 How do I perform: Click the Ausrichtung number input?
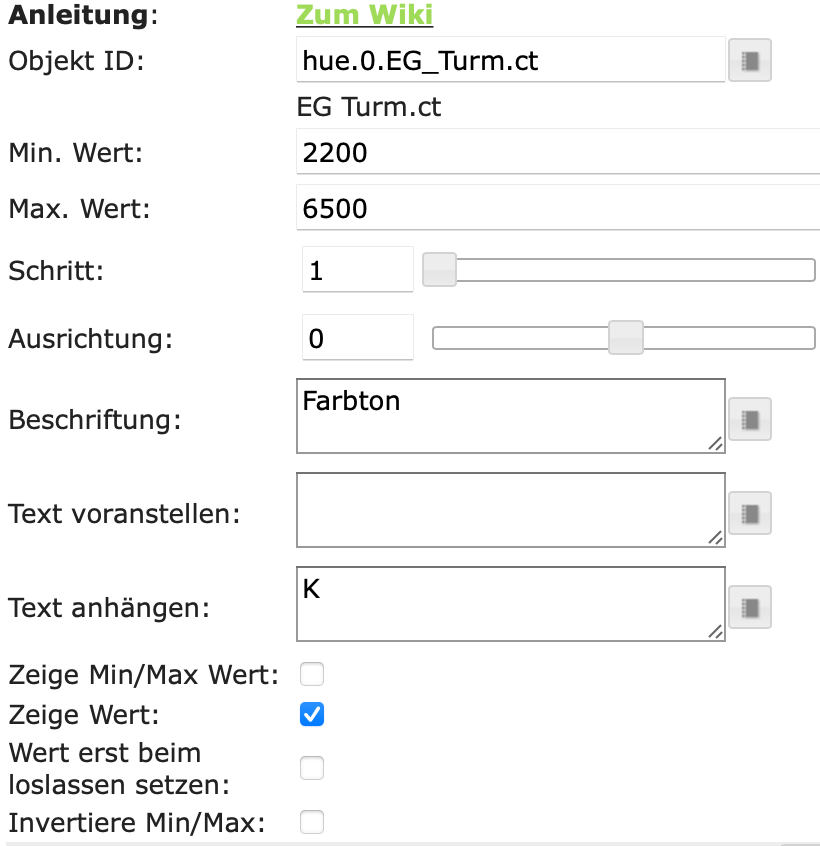point(357,338)
